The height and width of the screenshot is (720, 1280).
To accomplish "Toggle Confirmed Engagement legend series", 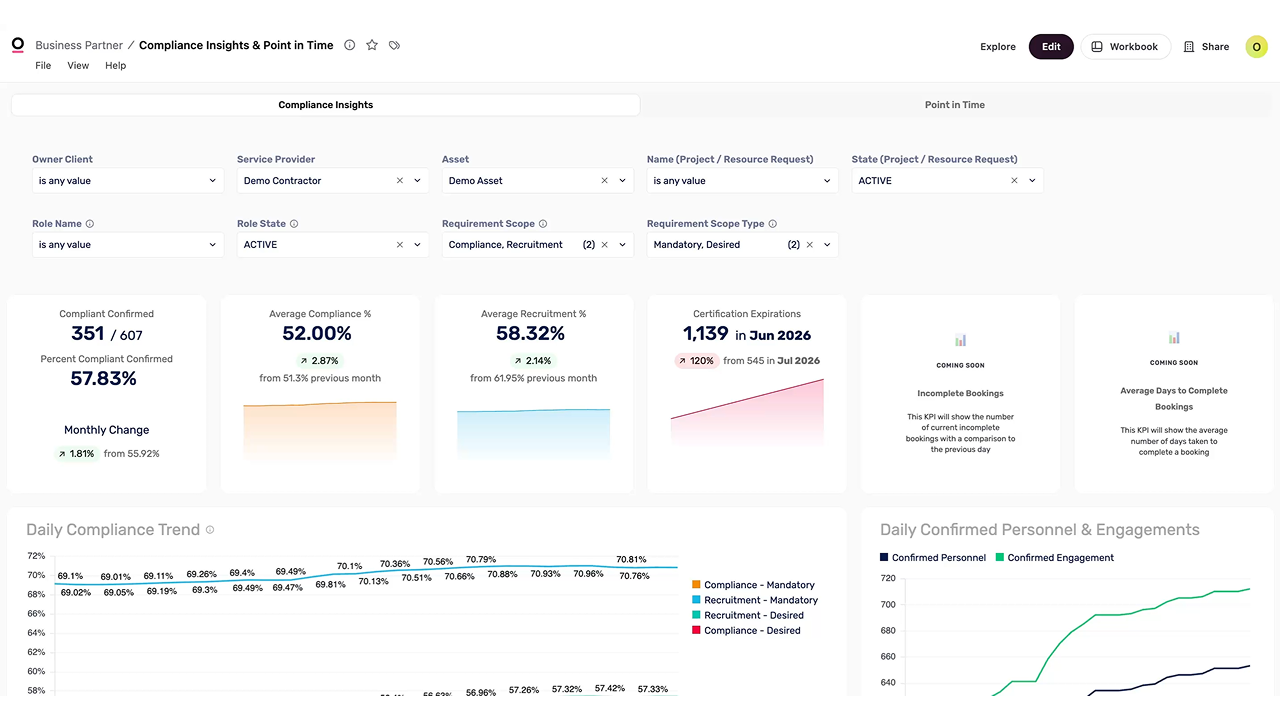I will pyautogui.click(x=1054, y=558).
